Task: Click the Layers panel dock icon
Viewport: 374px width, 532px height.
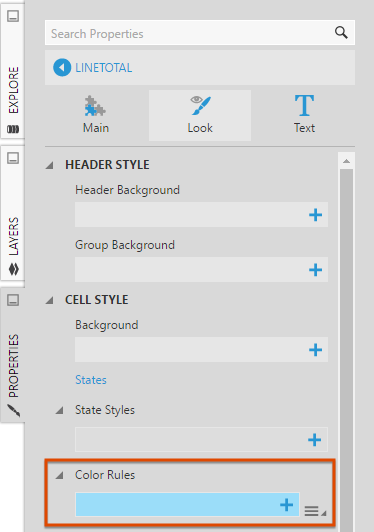Action: click(13, 158)
